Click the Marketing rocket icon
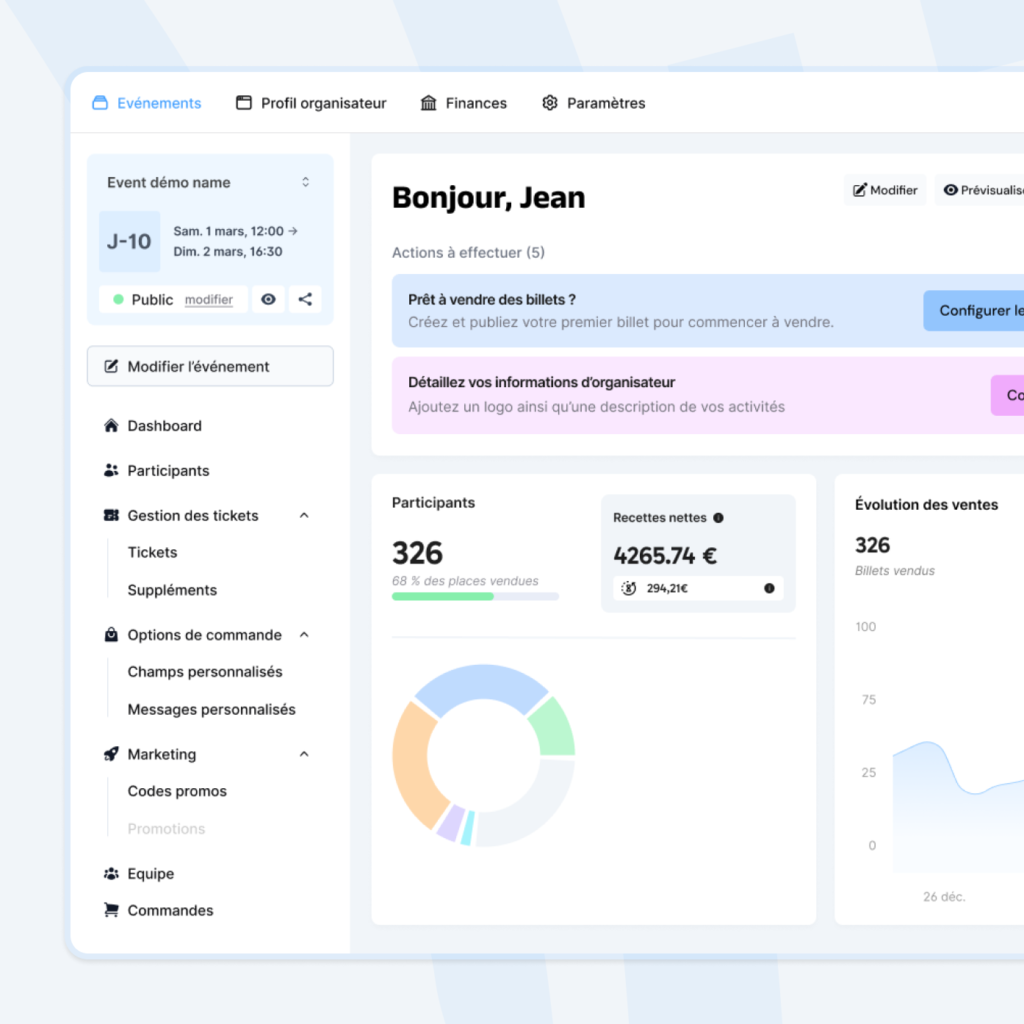This screenshot has width=1024, height=1024. [x=111, y=754]
